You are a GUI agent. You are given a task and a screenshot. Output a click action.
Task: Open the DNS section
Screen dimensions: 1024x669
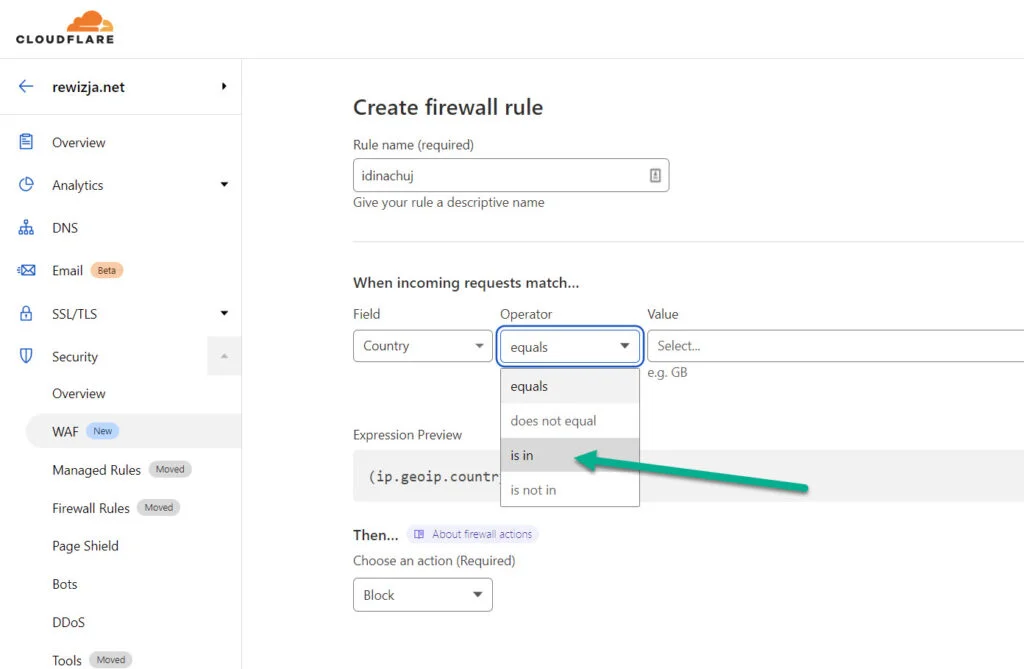tap(65, 228)
